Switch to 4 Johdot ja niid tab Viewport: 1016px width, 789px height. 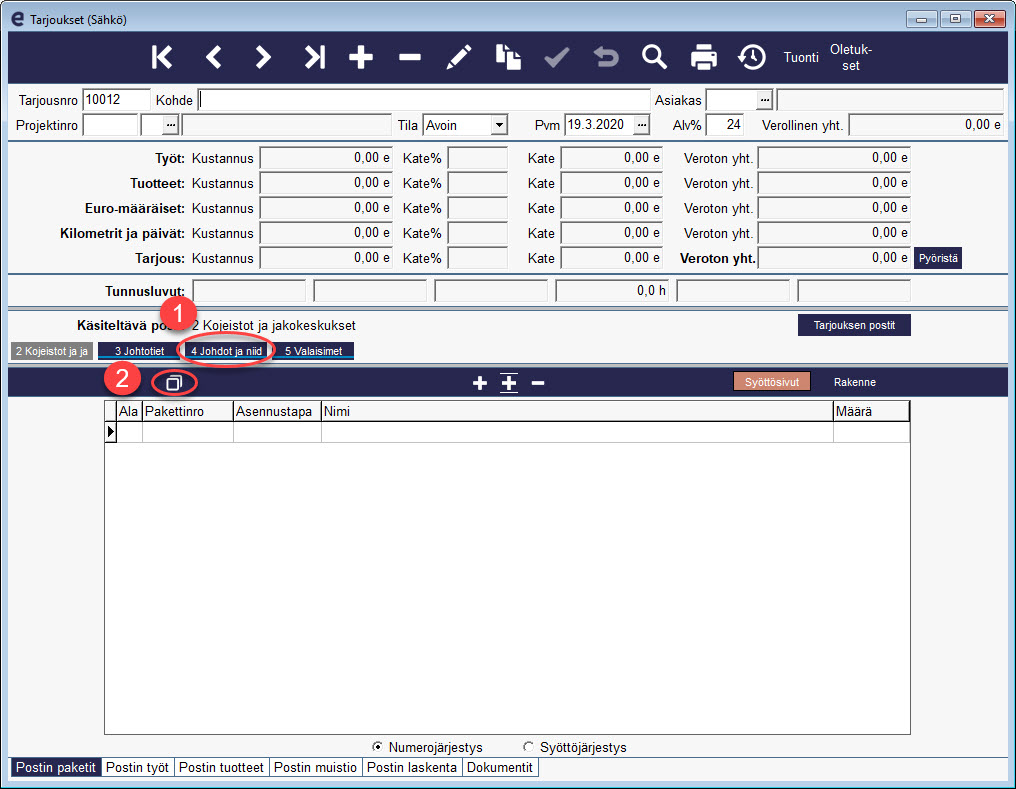pyautogui.click(x=226, y=351)
